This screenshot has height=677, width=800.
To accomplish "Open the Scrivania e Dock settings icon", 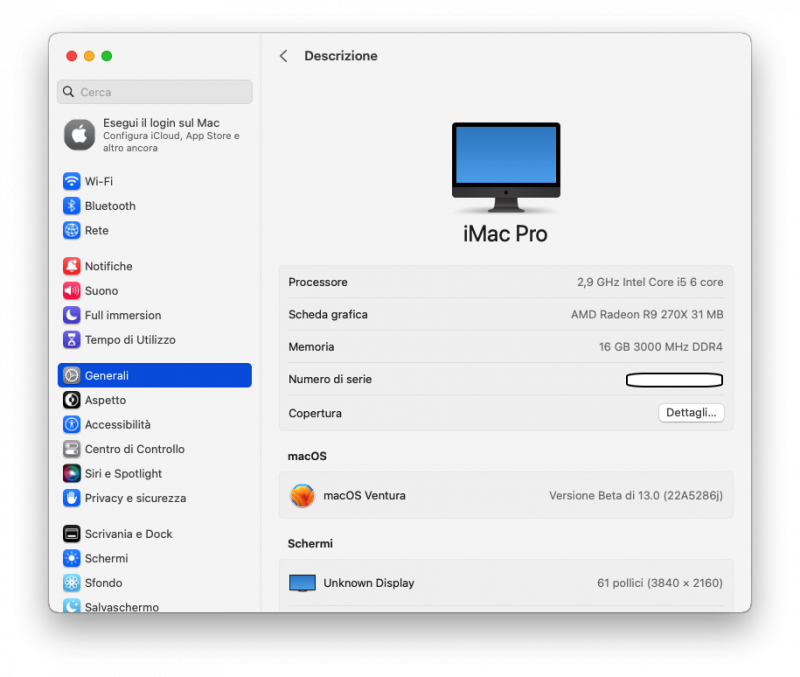I will (71, 533).
